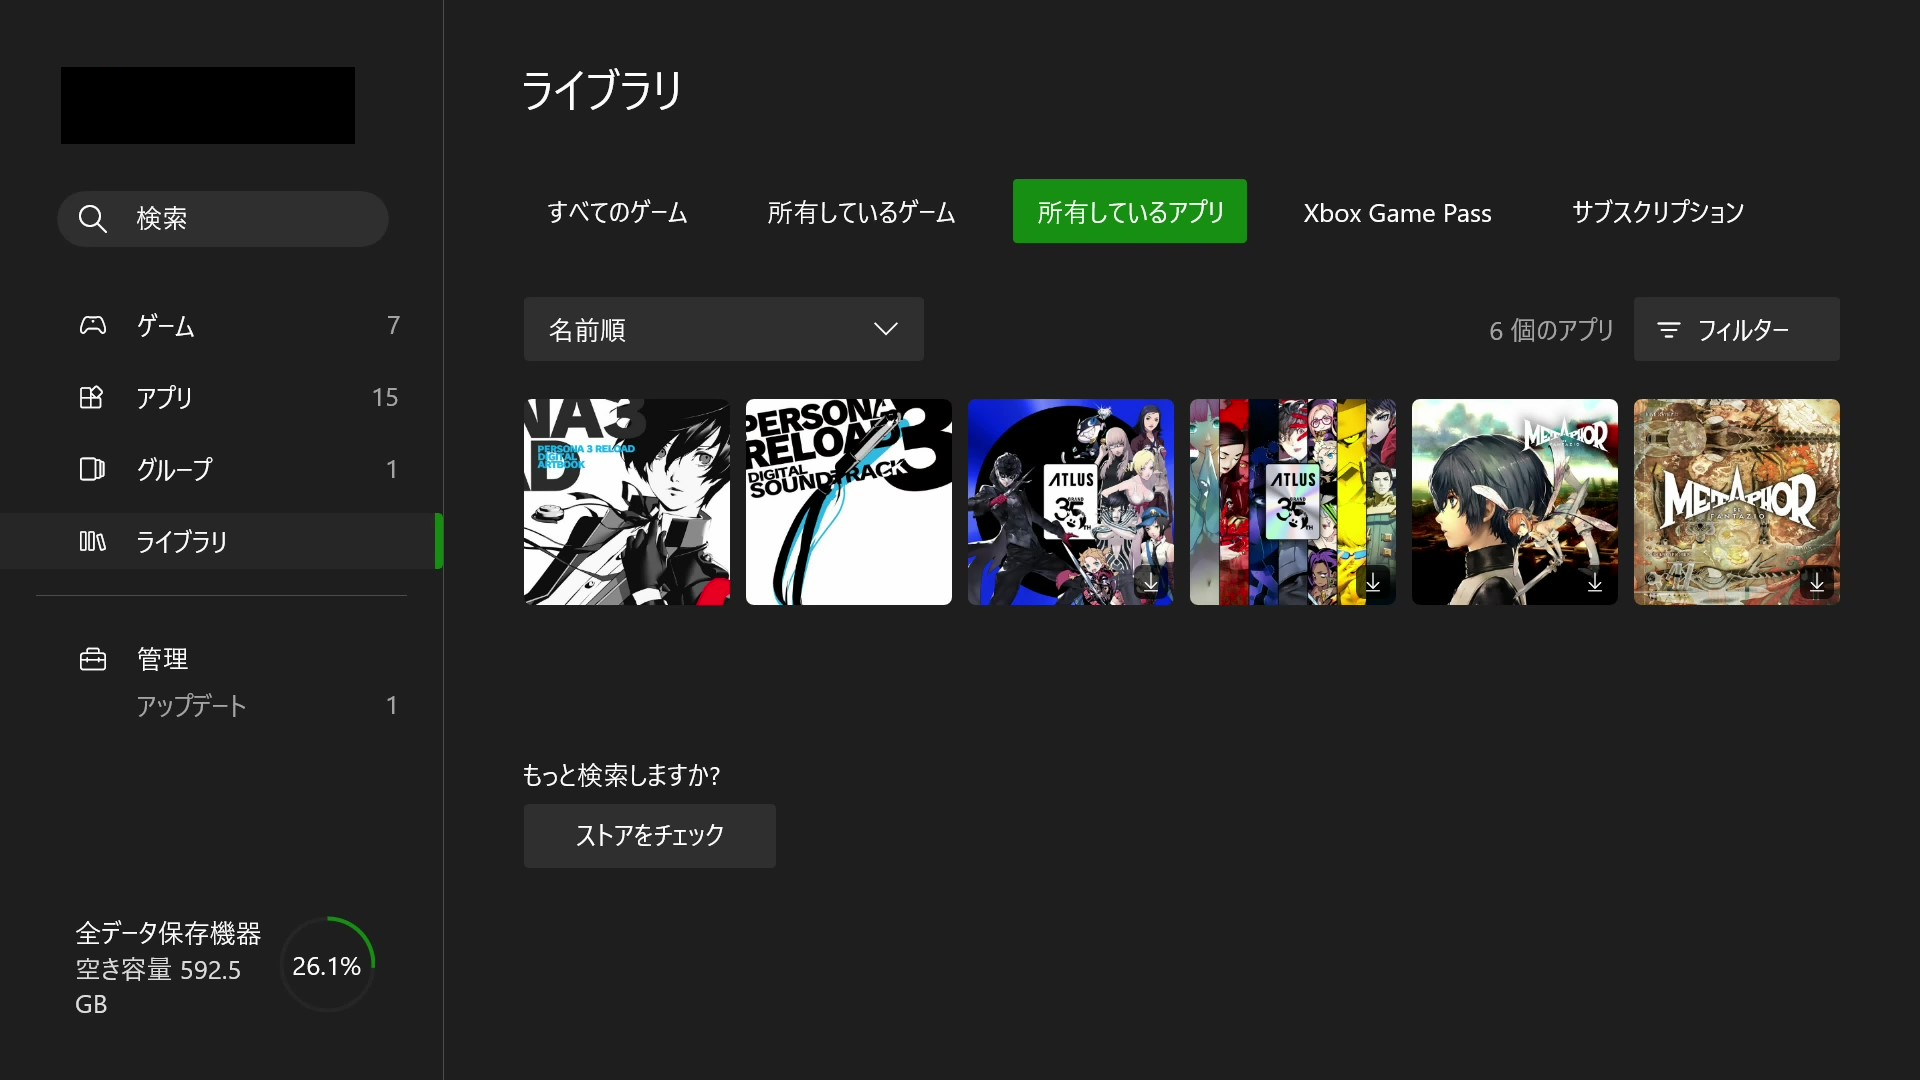Open the ゲーム controller icon section

92,326
